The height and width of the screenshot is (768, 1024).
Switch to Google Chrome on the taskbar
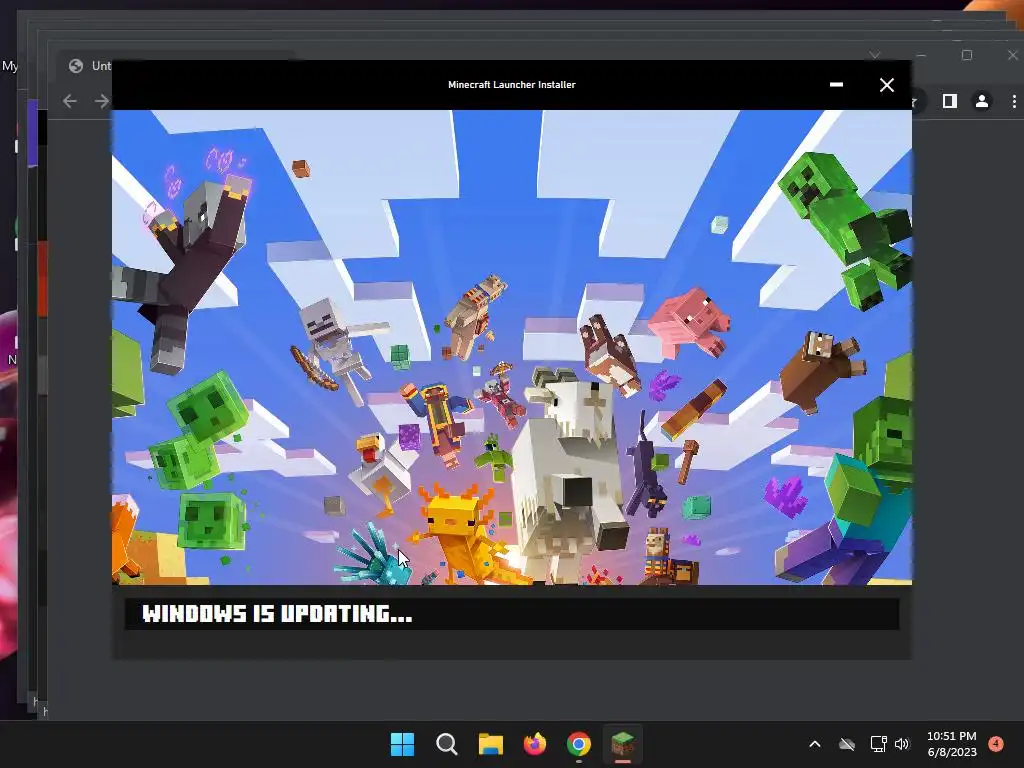579,744
